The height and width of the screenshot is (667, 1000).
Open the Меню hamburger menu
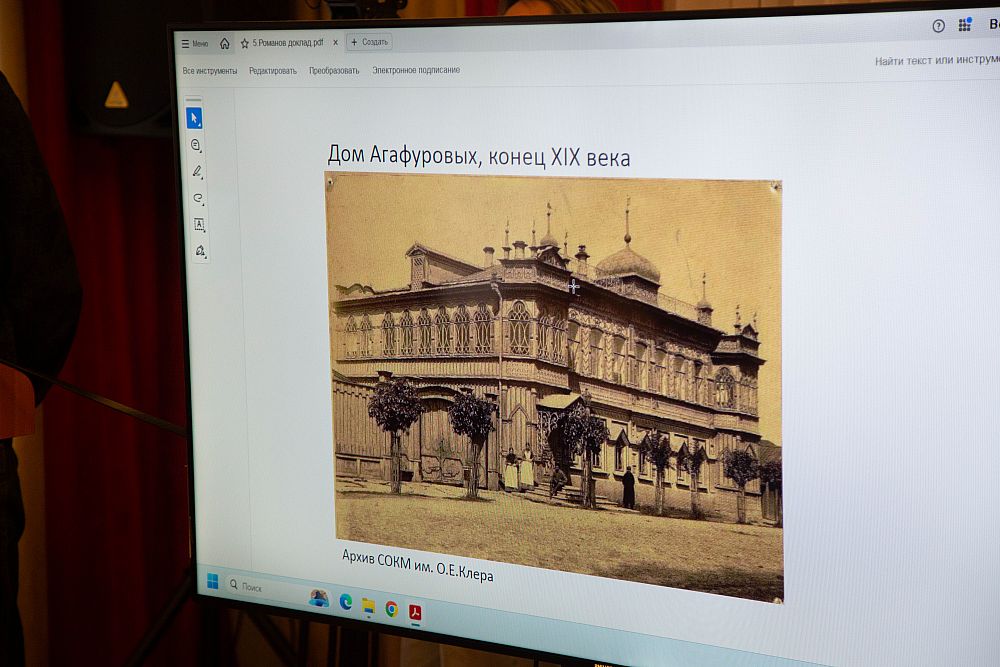[194, 43]
